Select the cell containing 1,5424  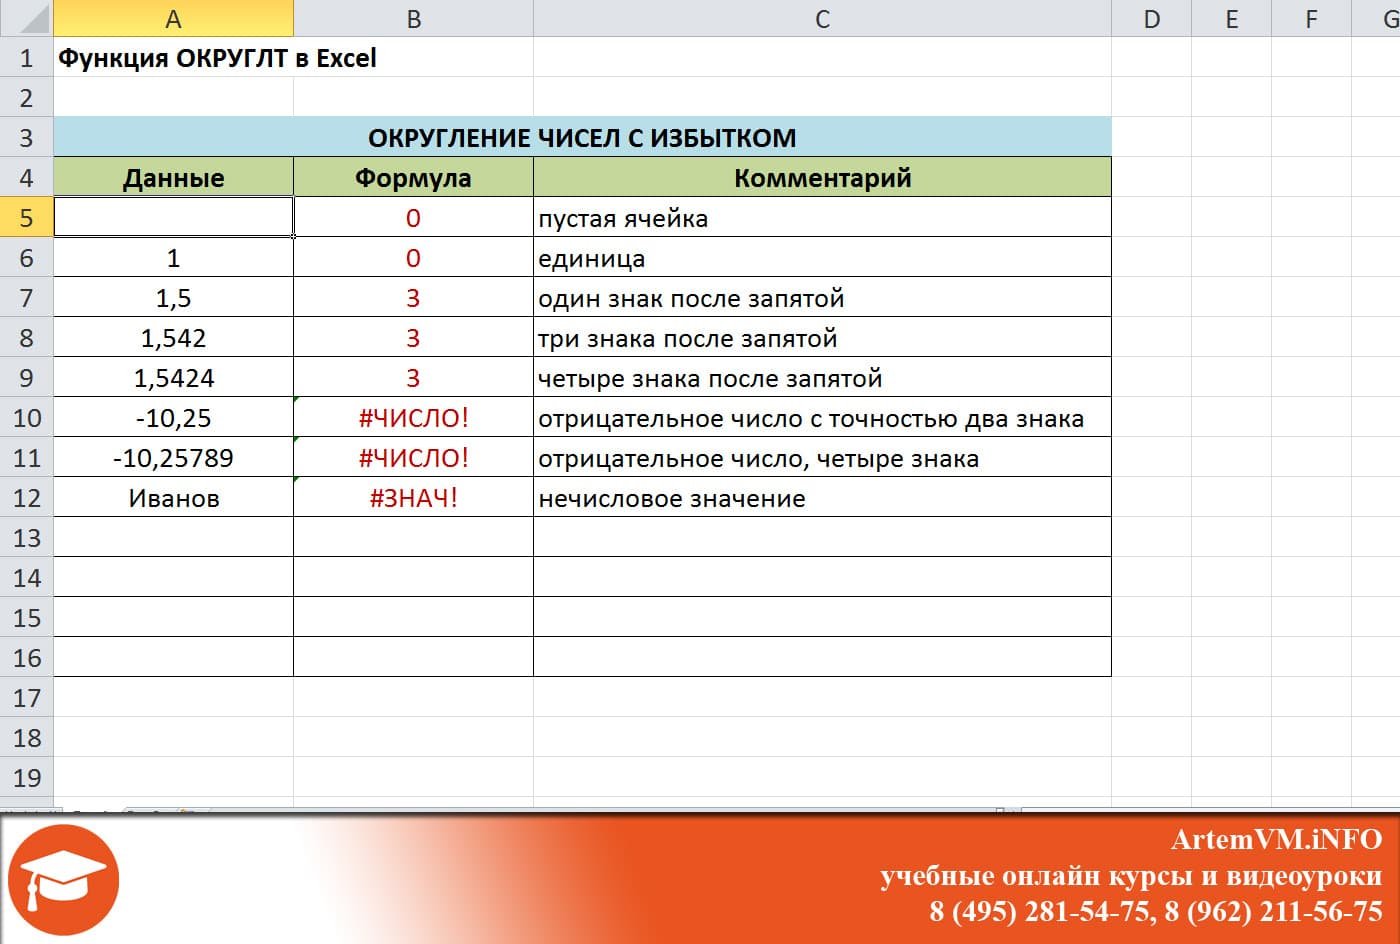click(173, 378)
